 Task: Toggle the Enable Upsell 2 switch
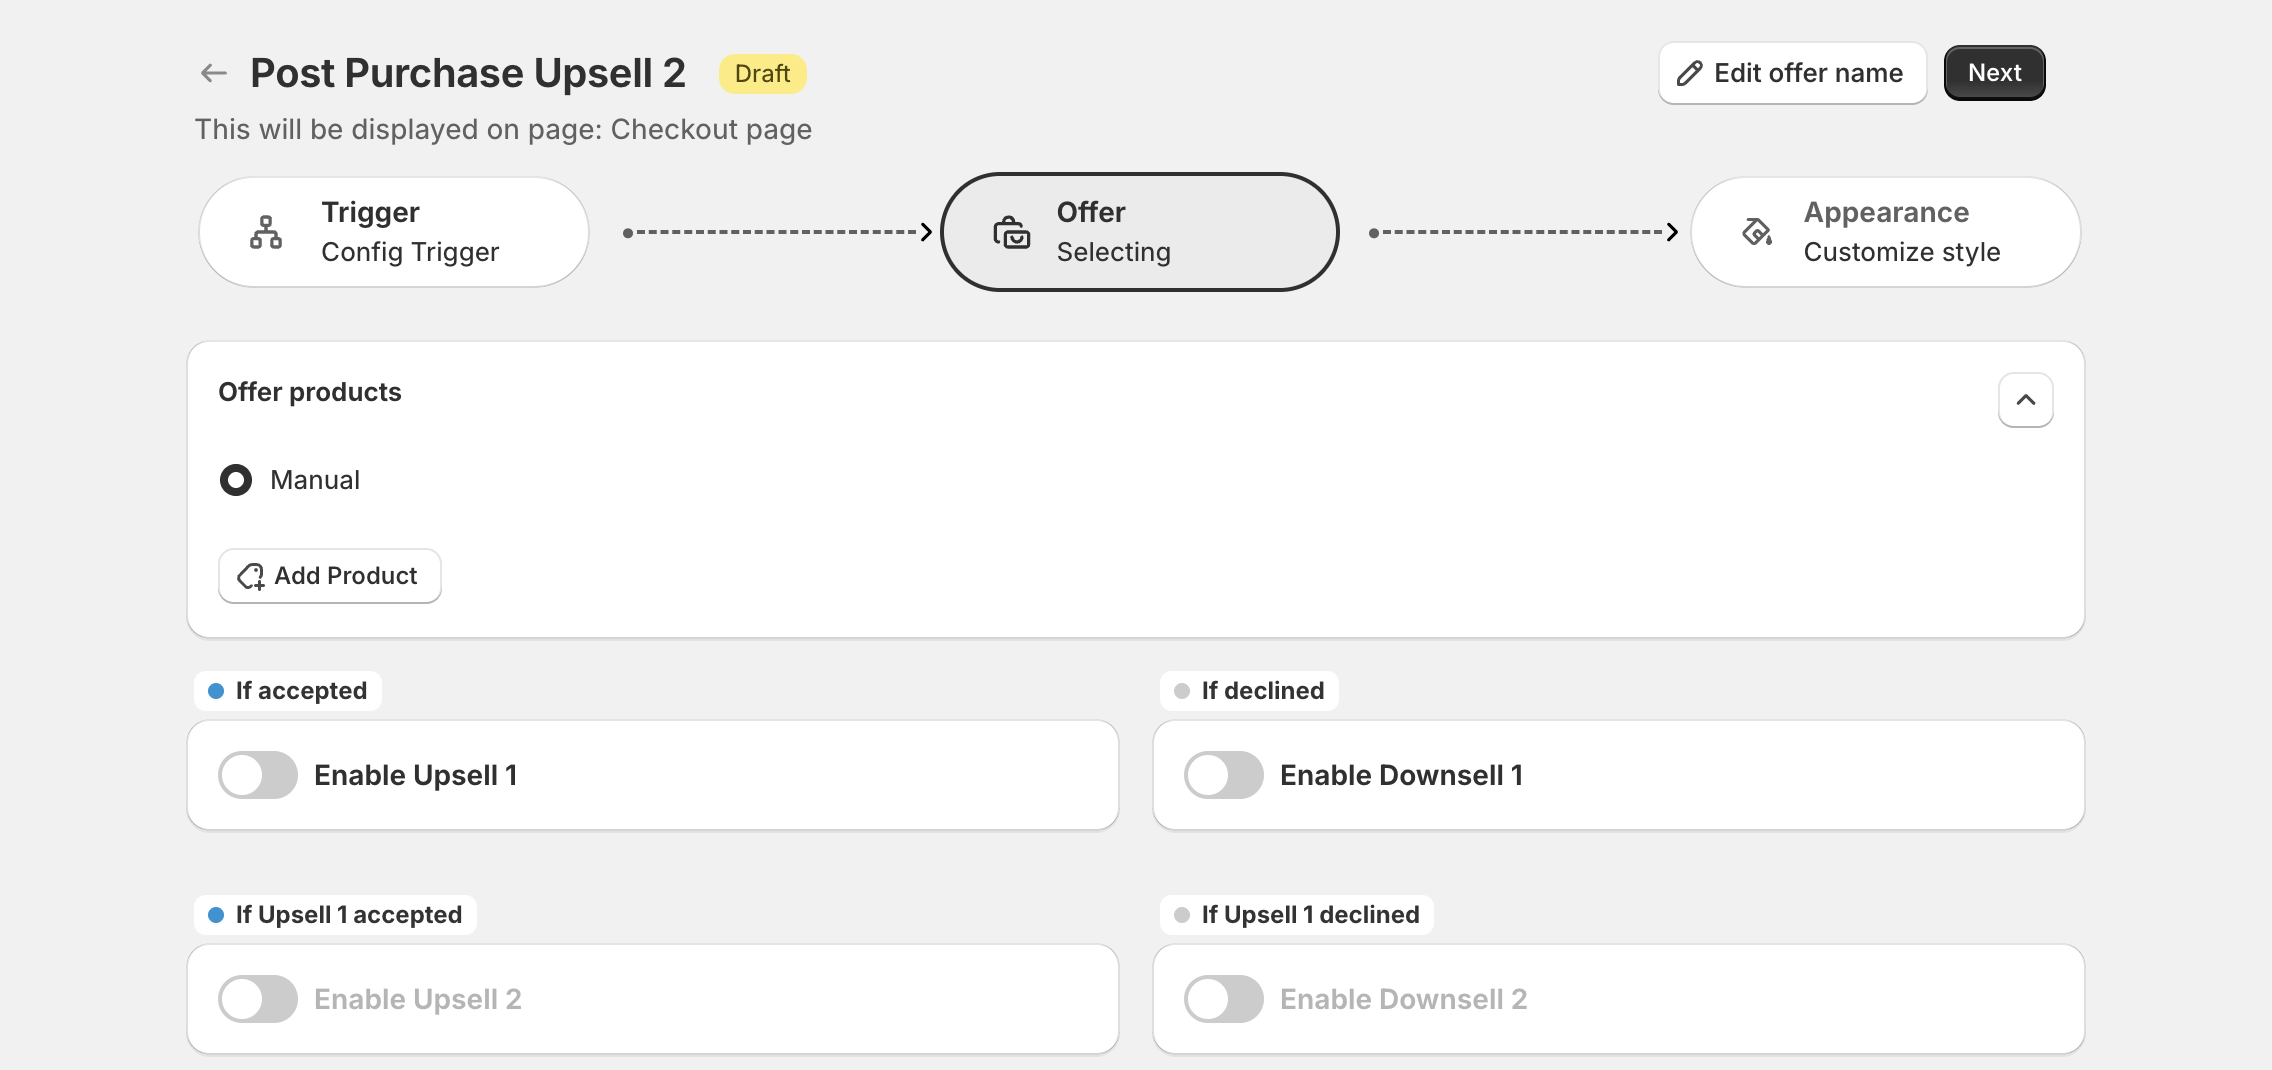click(258, 999)
